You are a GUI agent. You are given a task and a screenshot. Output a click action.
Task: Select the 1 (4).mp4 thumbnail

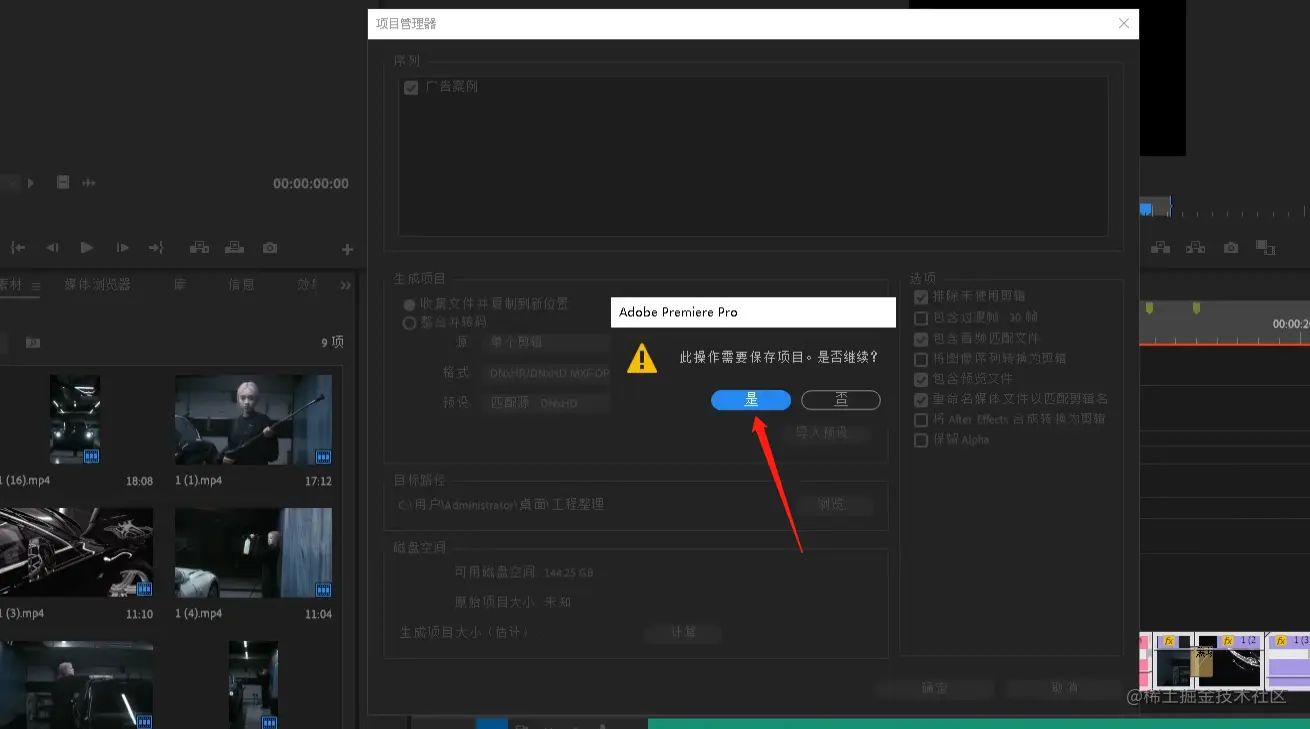tap(253, 552)
